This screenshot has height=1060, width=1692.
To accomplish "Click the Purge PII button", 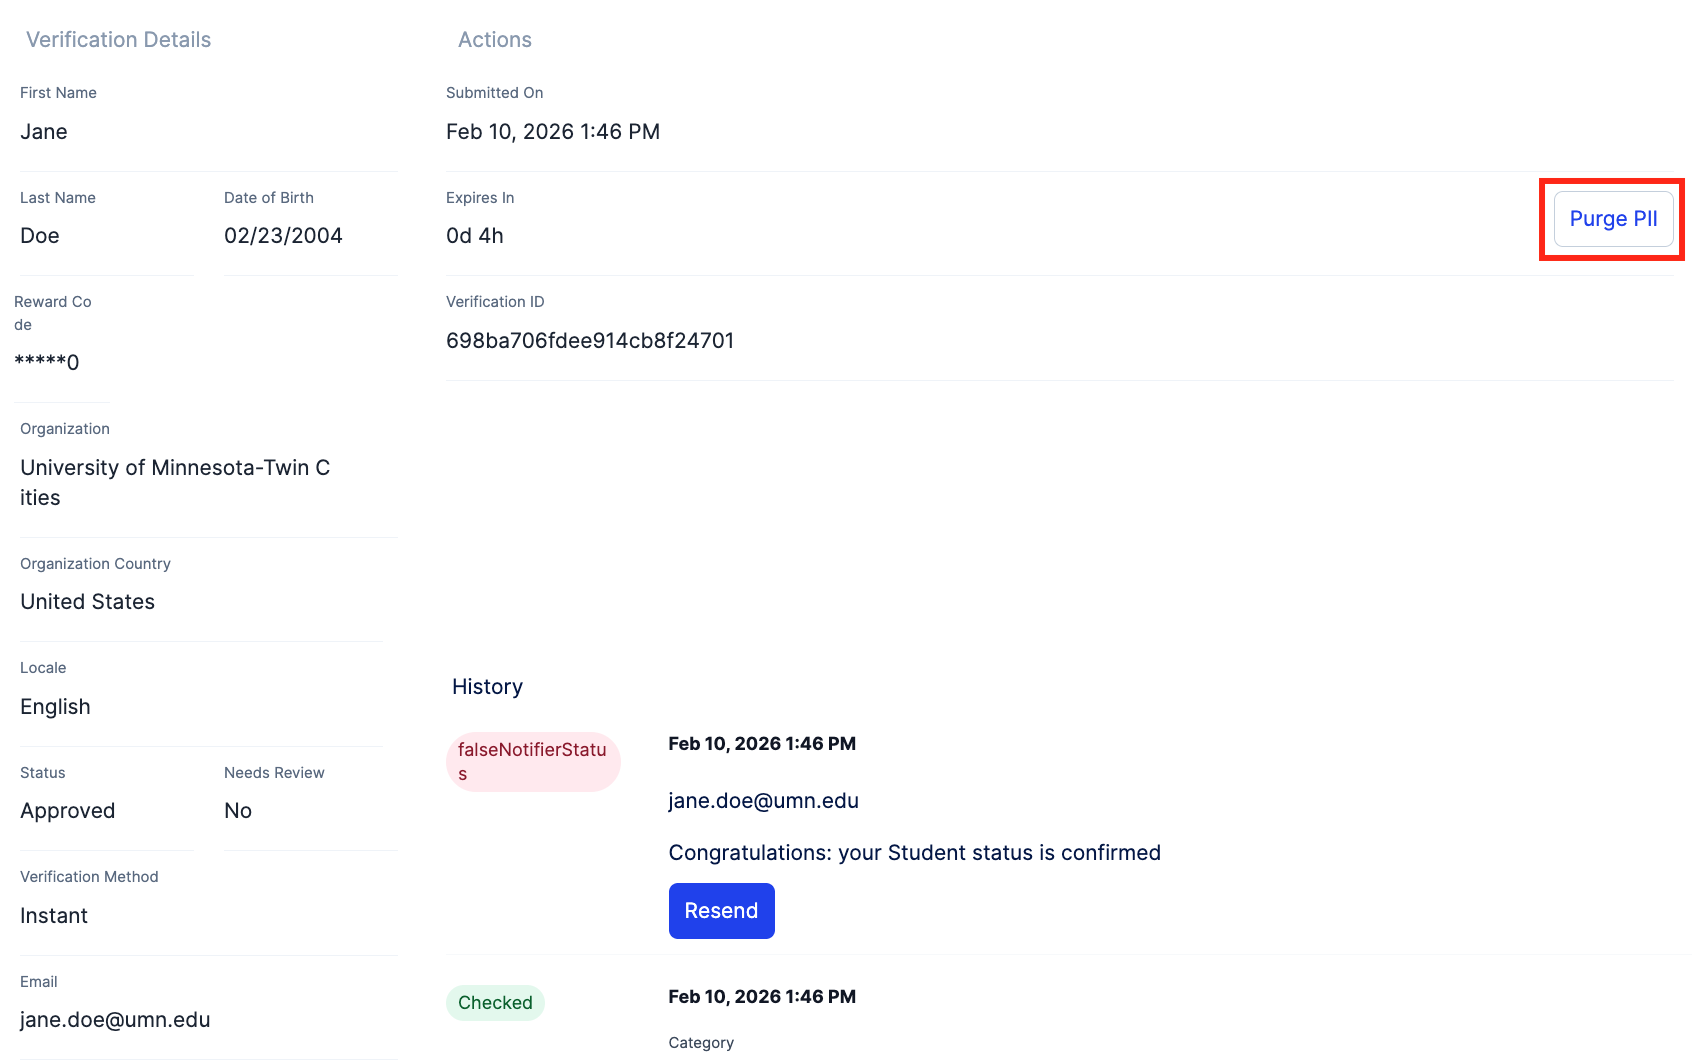I will pos(1613,219).
